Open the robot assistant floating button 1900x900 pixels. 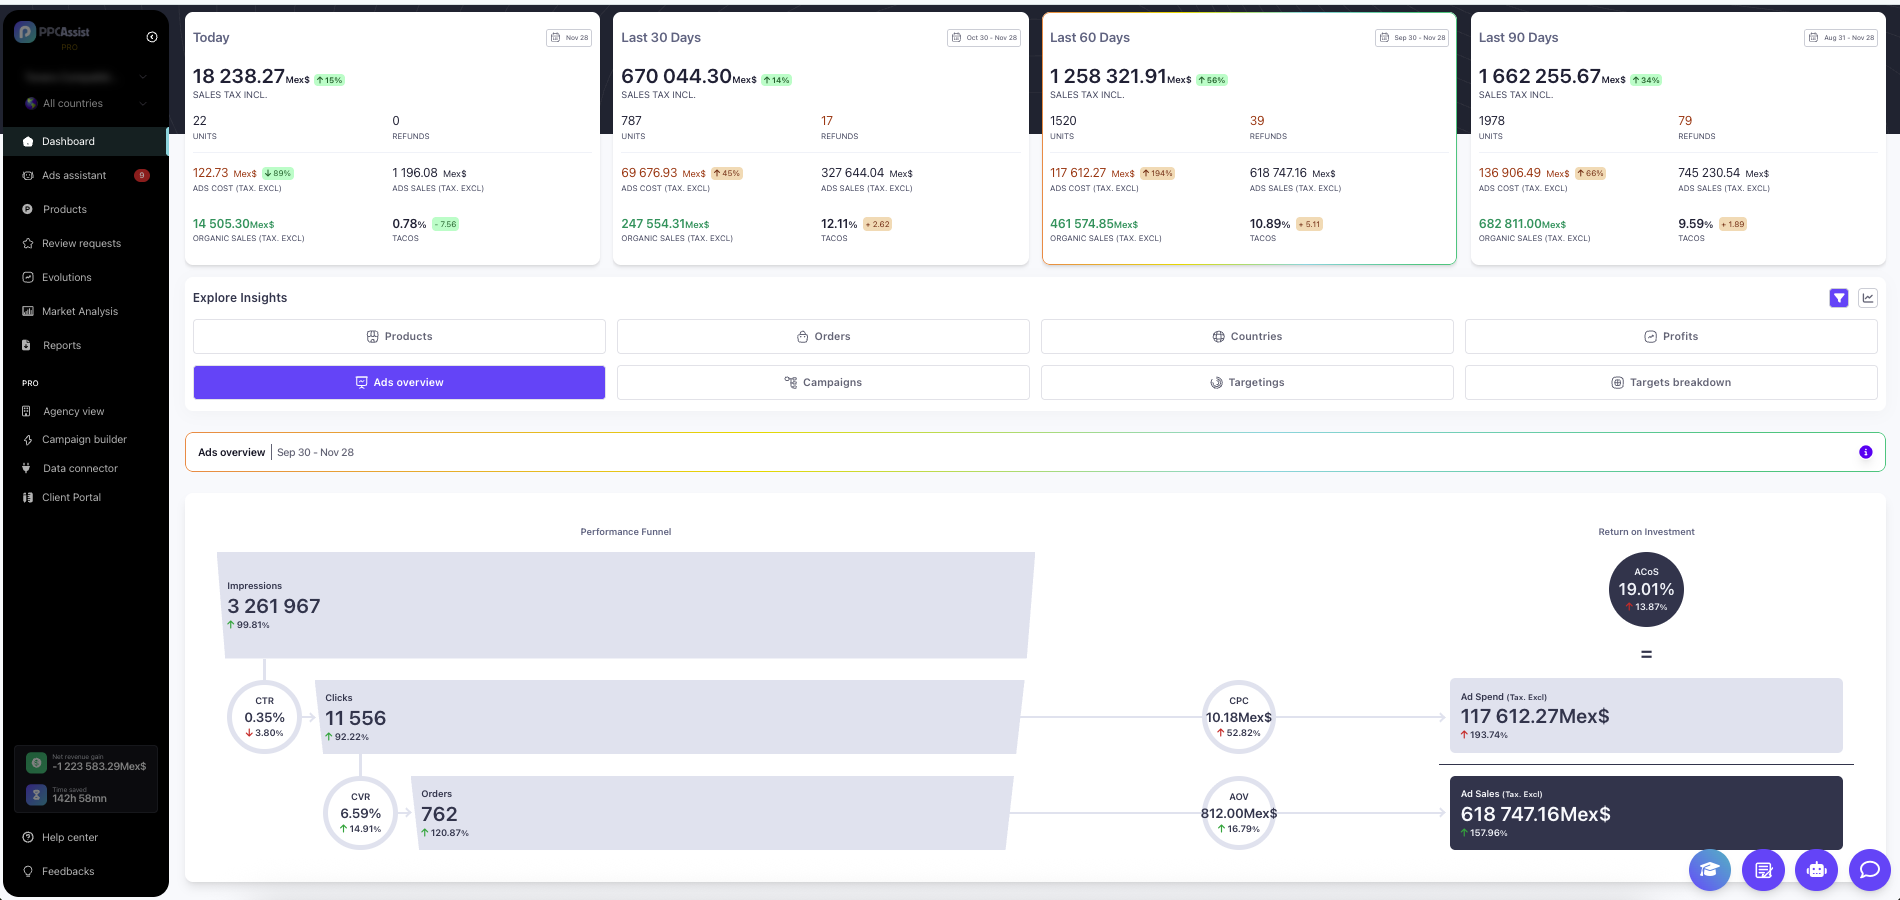pyautogui.click(x=1816, y=869)
